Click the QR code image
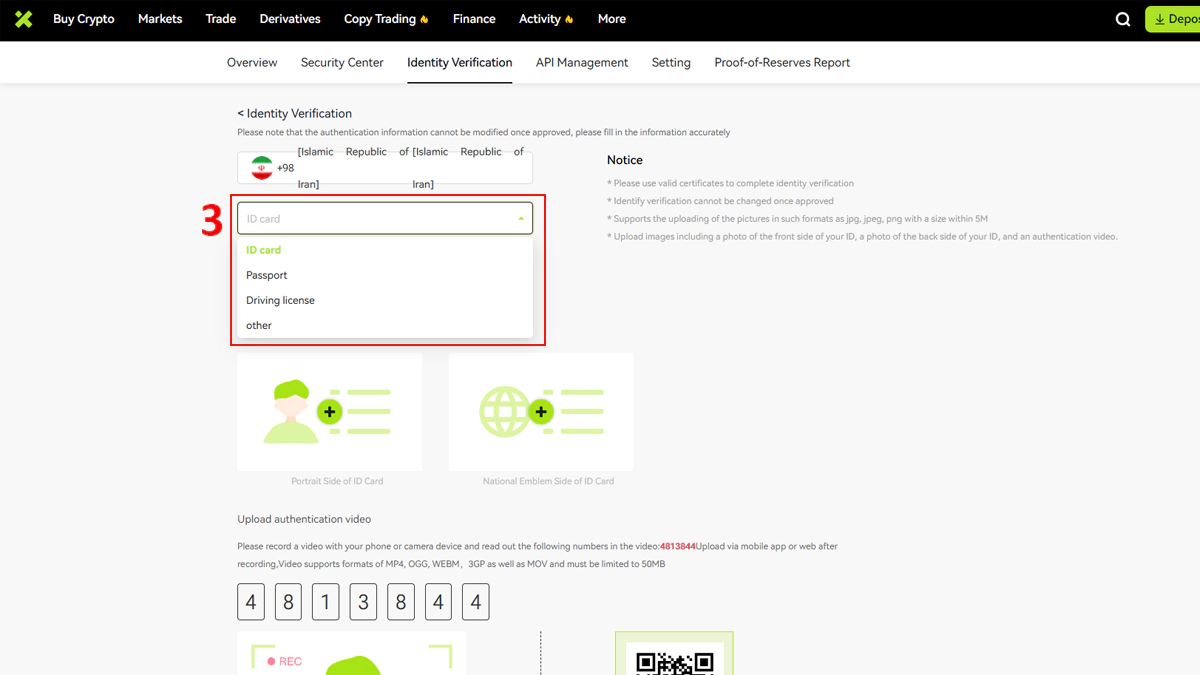The image size is (1200, 675). point(674,660)
